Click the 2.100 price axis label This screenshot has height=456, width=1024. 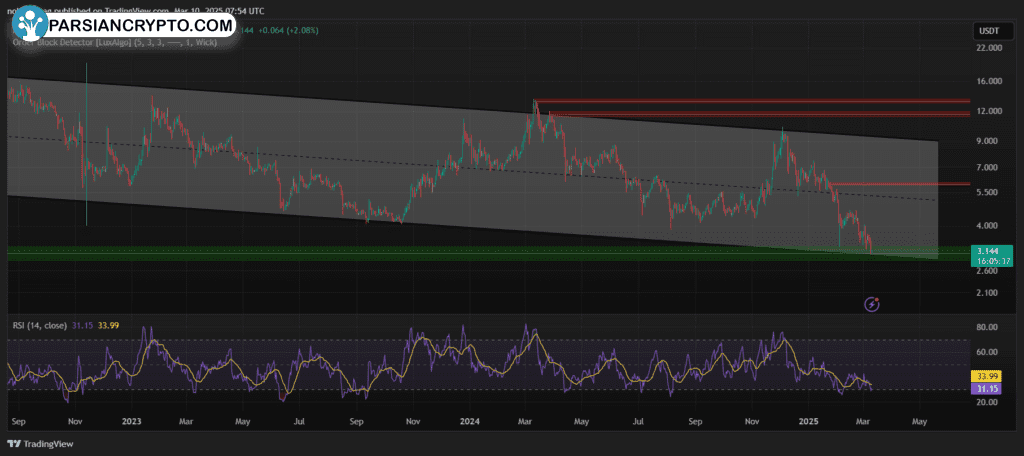pos(989,293)
